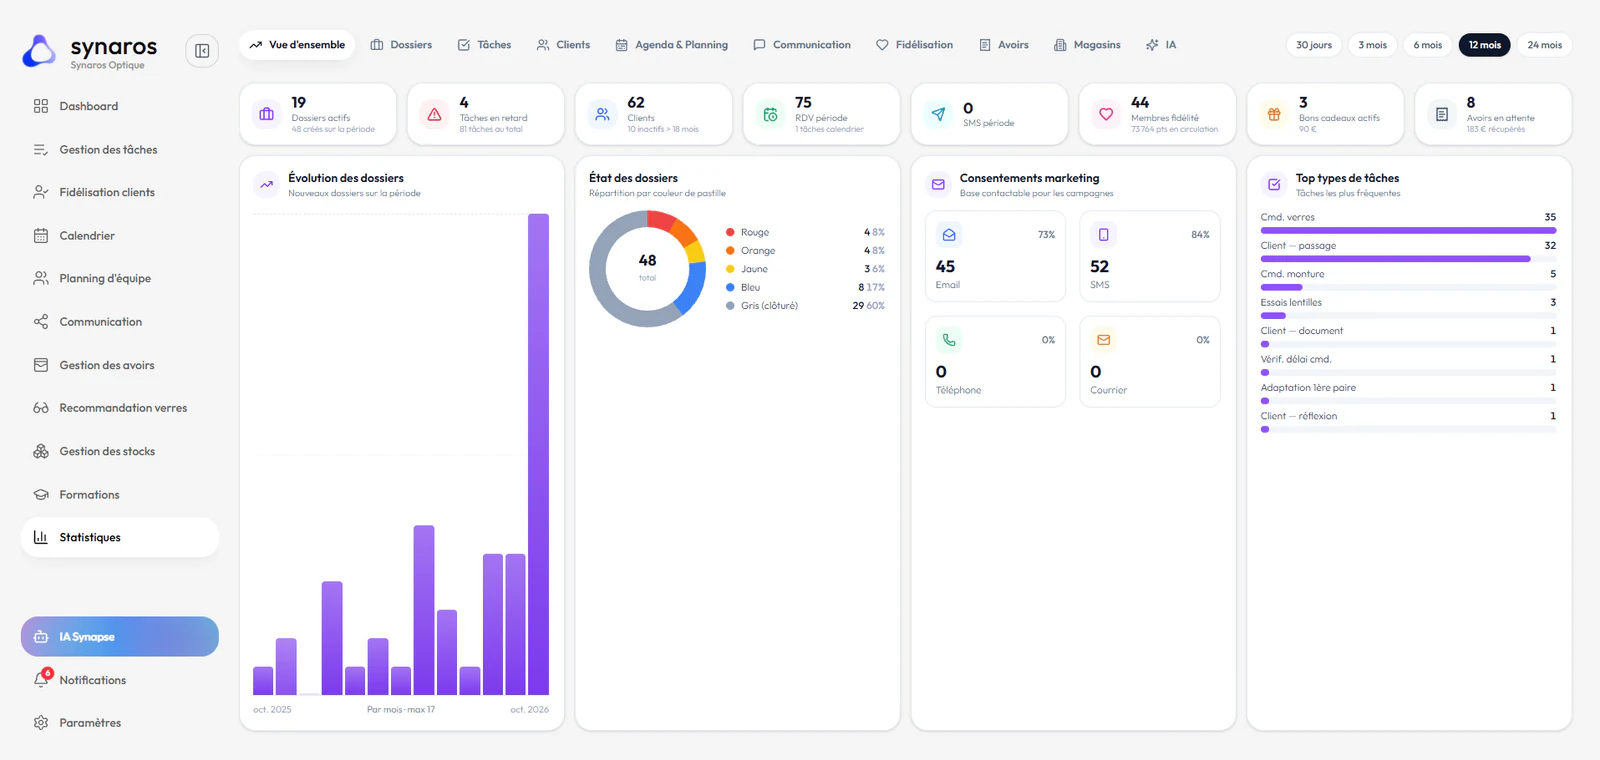Select the 3 mois period
The width and height of the screenshot is (1600, 760).
pos(1373,45)
